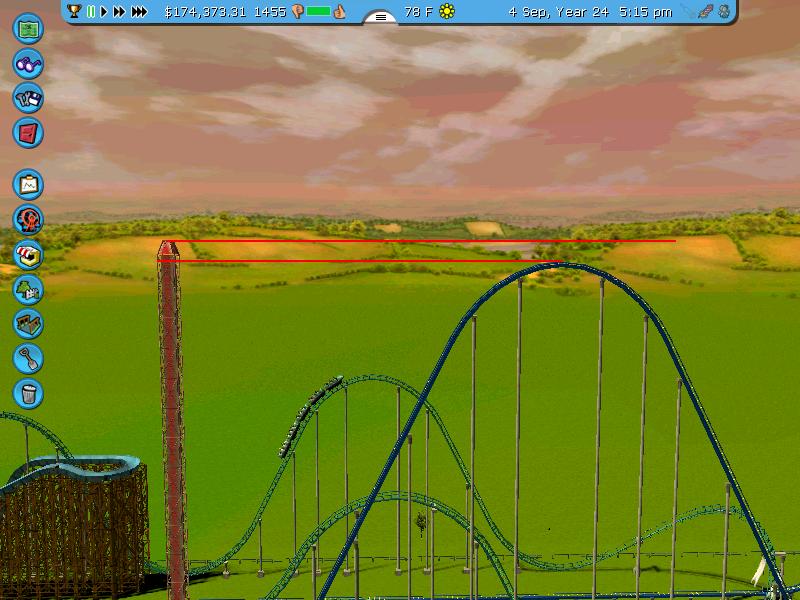Click the guest count 1455
800x600 pixels.
(270, 12)
